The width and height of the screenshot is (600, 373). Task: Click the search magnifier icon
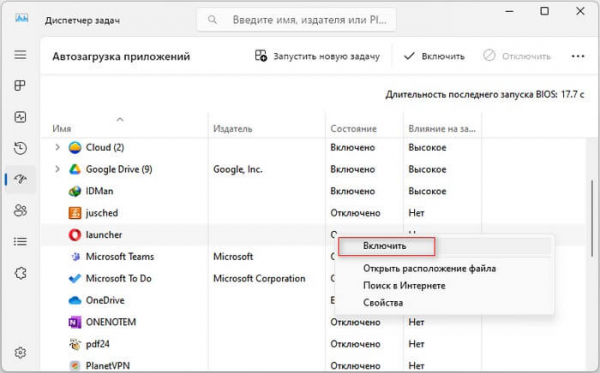click(212, 20)
